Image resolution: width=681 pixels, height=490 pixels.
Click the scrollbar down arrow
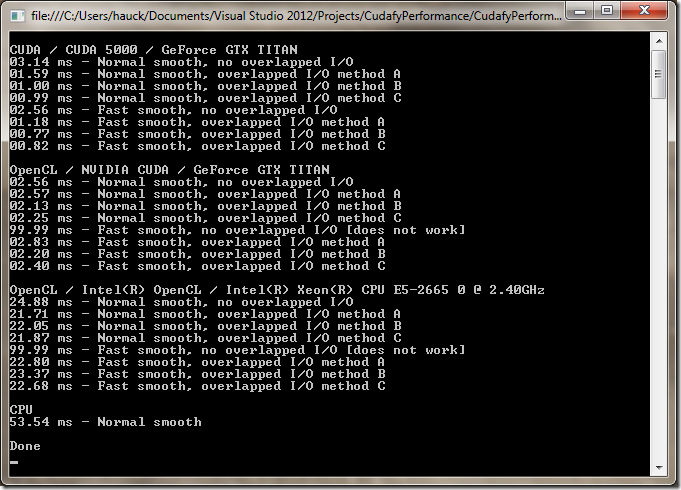(x=659, y=468)
